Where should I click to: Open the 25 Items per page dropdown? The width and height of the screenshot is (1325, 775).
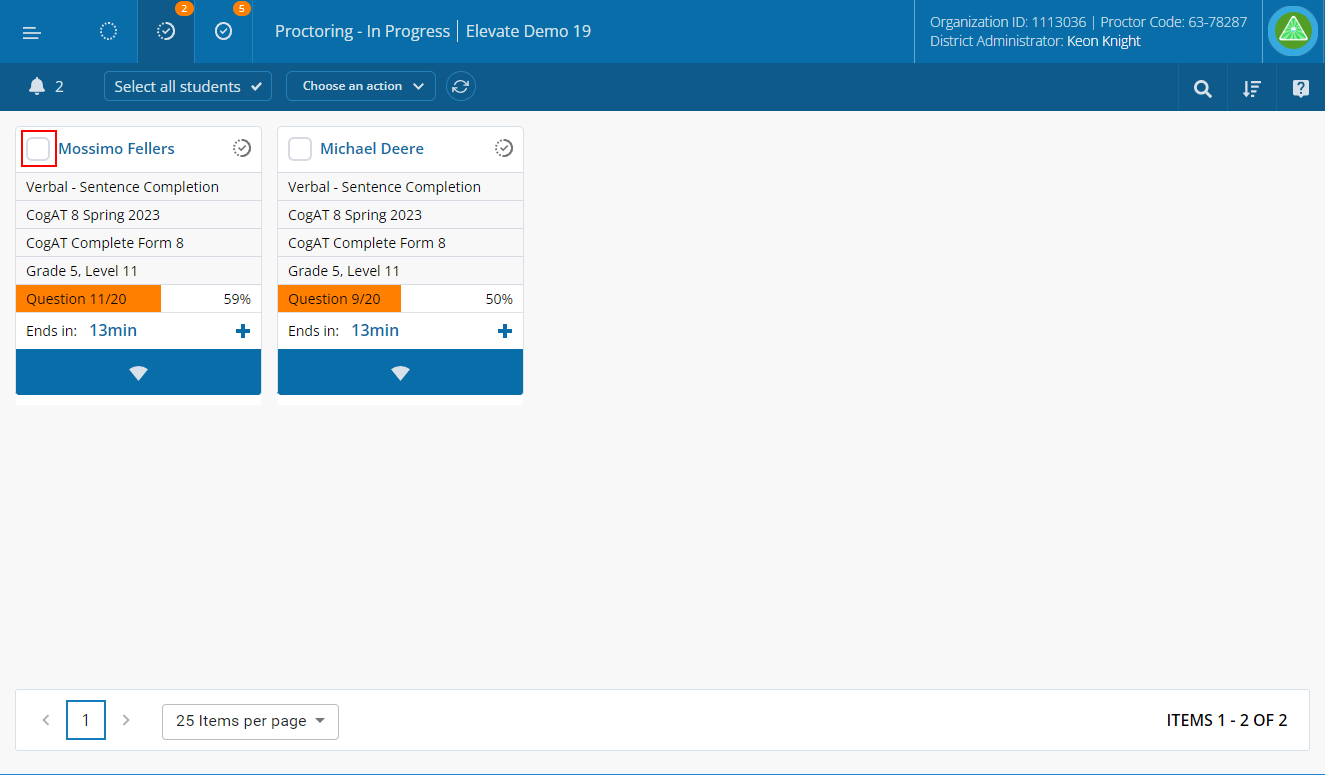coord(250,721)
